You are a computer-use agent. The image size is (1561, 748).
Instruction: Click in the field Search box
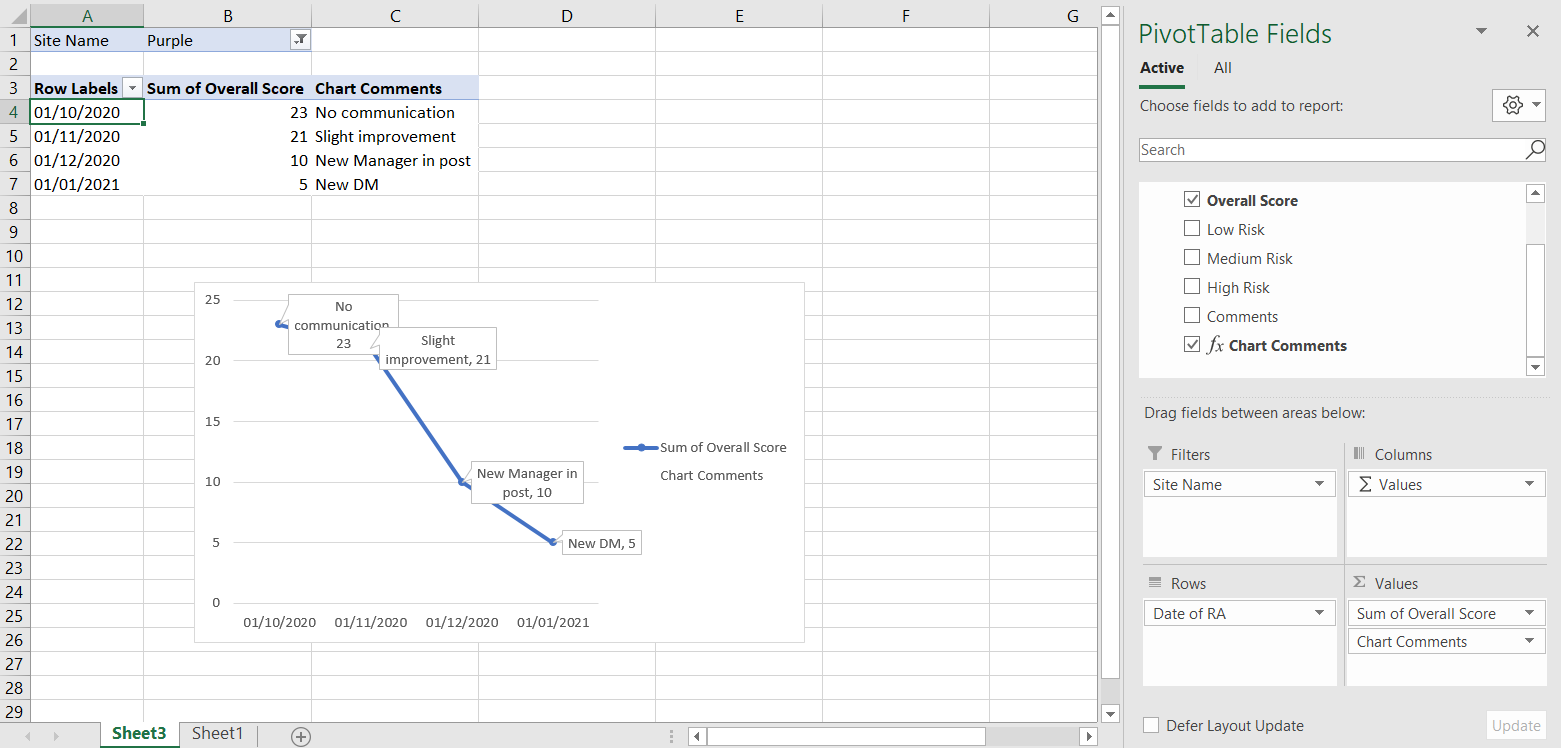[x=1332, y=150]
